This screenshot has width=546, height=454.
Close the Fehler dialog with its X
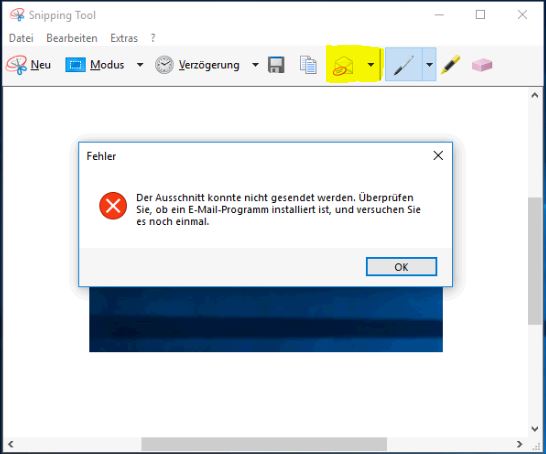click(438, 156)
